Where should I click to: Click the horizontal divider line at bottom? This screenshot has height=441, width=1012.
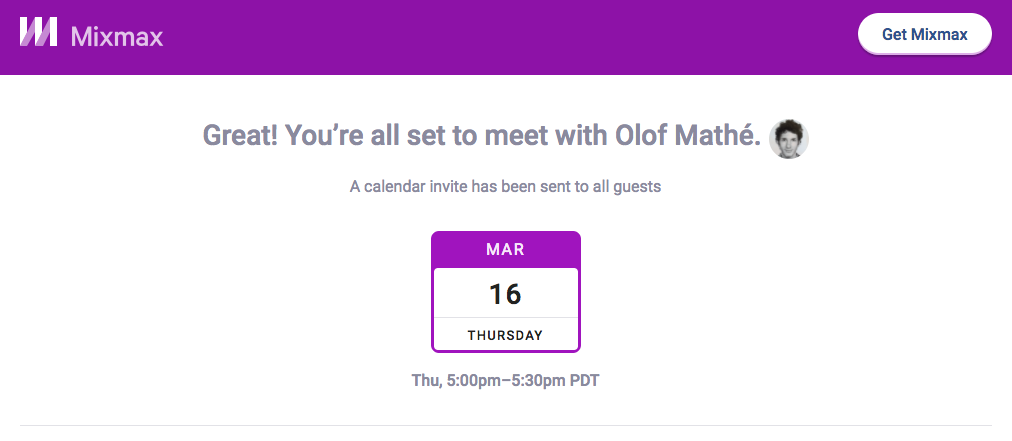coord(505,426)
